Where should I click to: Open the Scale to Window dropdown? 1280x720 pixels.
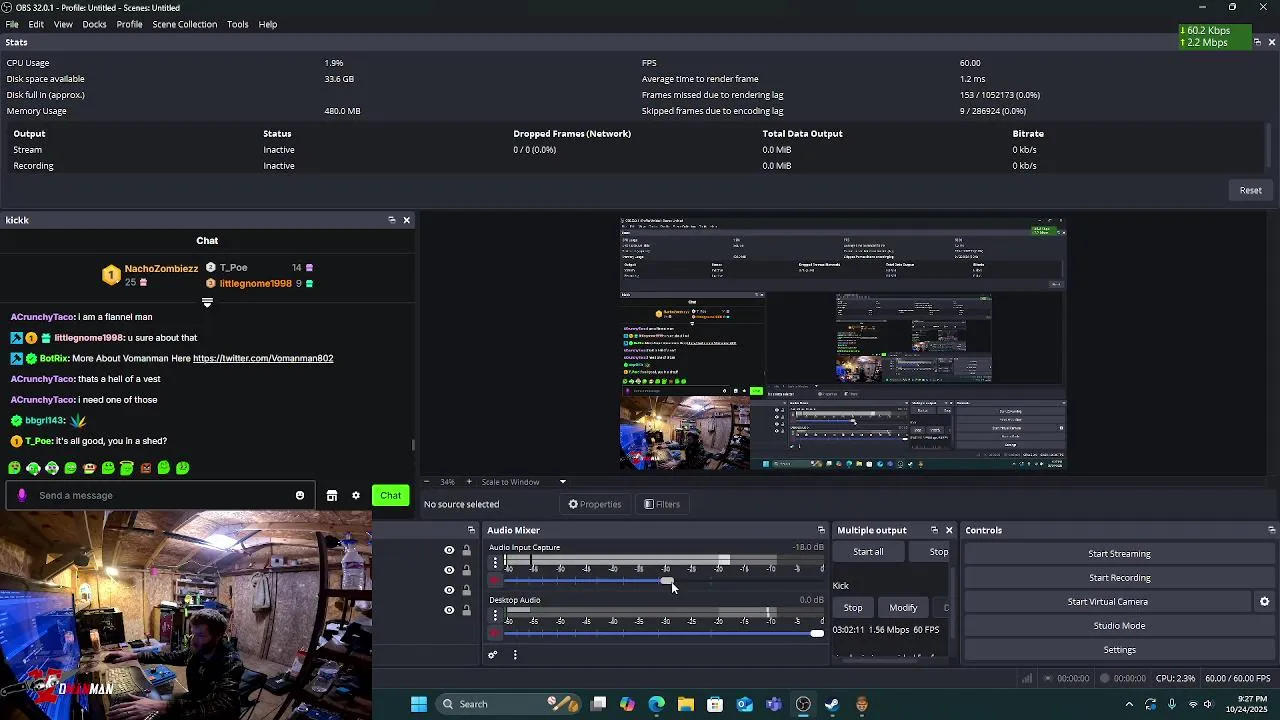point(523,482)
